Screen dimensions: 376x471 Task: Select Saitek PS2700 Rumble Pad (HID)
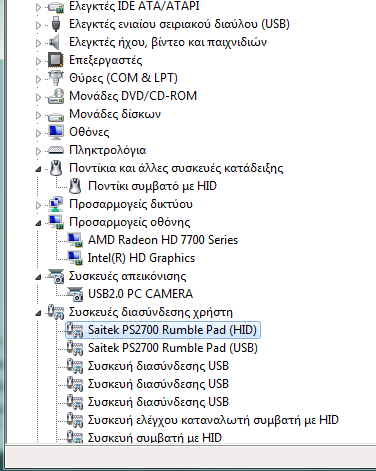(x=172, y=330)
